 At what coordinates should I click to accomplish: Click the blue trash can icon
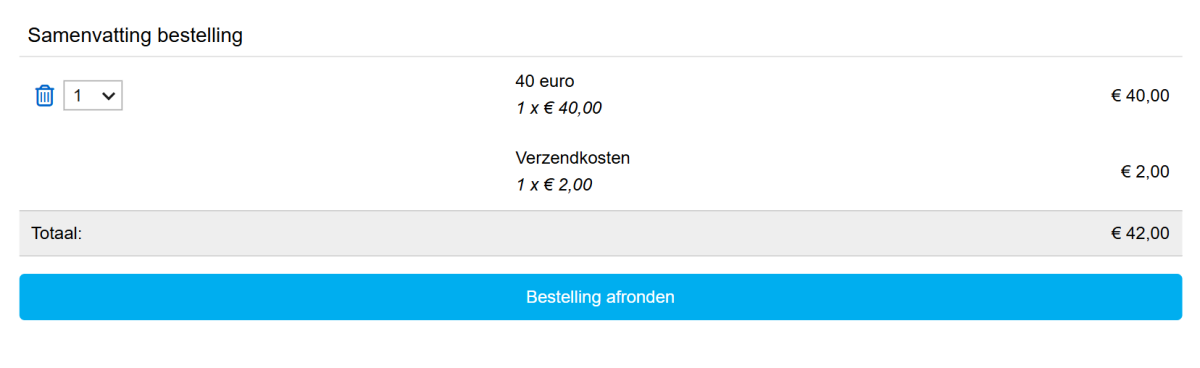[x=45, y=96]
